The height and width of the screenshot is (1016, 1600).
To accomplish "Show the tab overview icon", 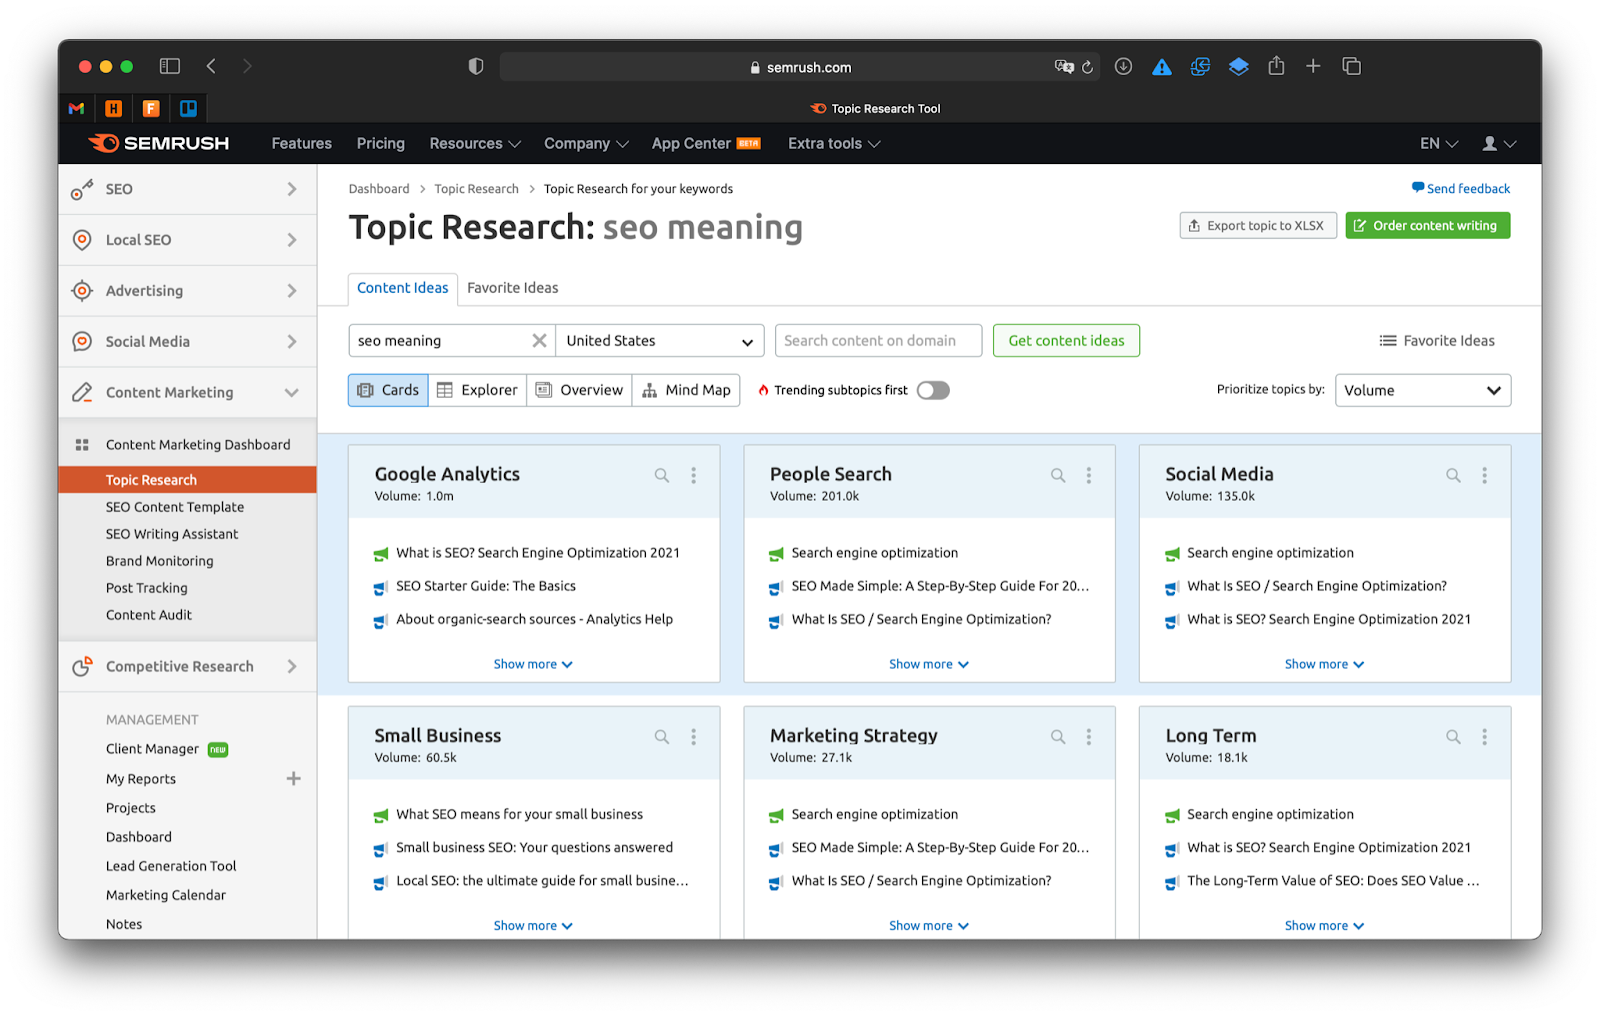I will (x=1351, y=66).
